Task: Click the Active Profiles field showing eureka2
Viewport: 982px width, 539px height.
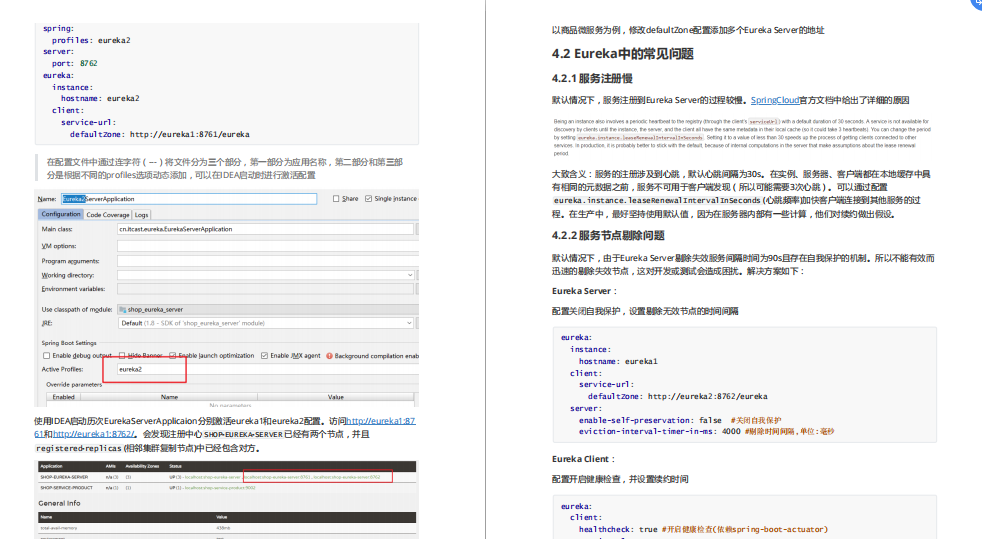Action: [x=267, y=369]
